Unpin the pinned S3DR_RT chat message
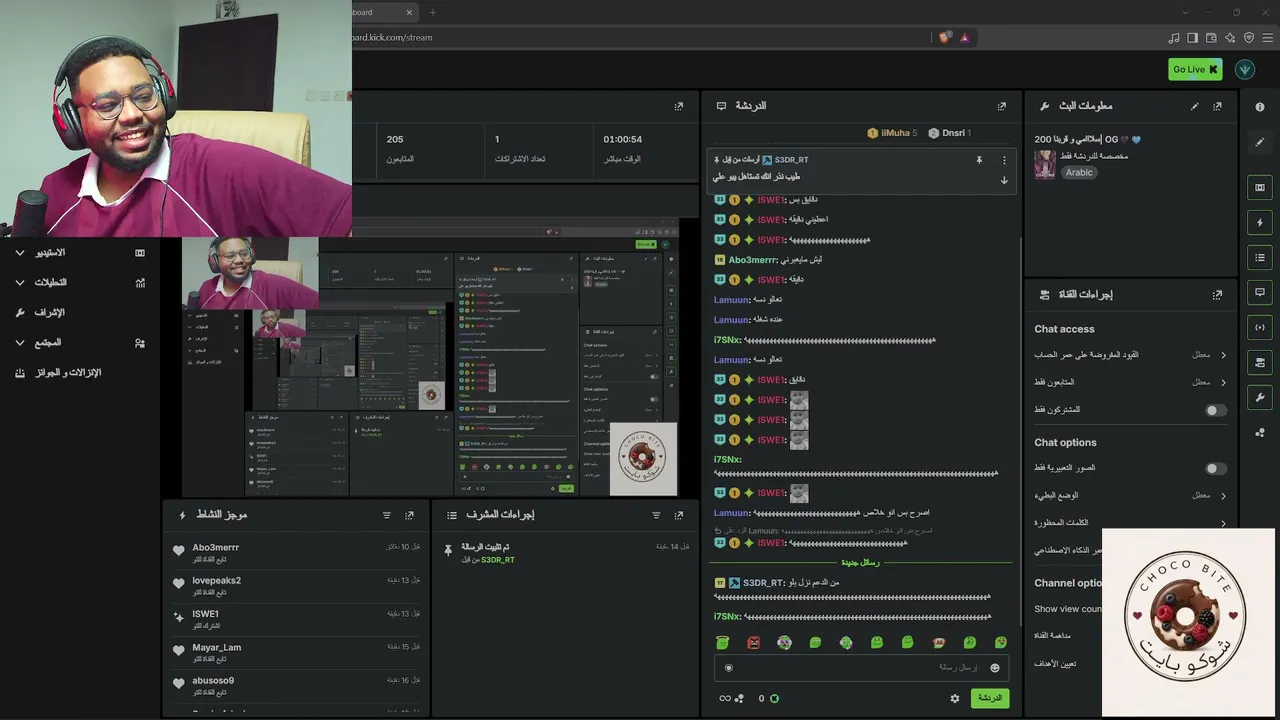 979,160
